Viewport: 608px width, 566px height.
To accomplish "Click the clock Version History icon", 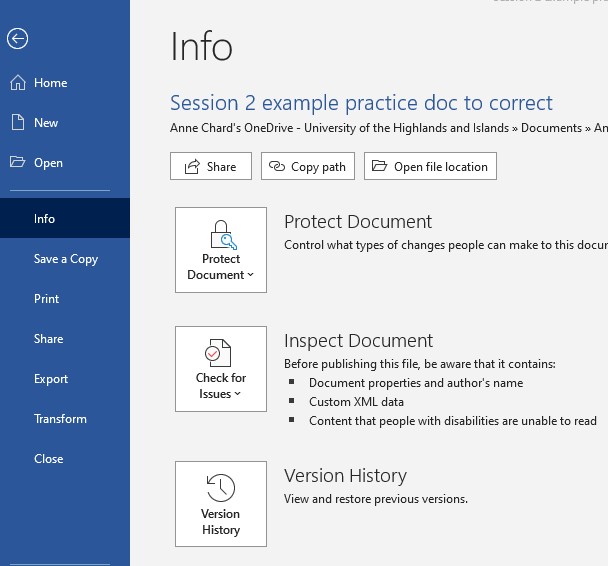I will (x=221, y=488).
